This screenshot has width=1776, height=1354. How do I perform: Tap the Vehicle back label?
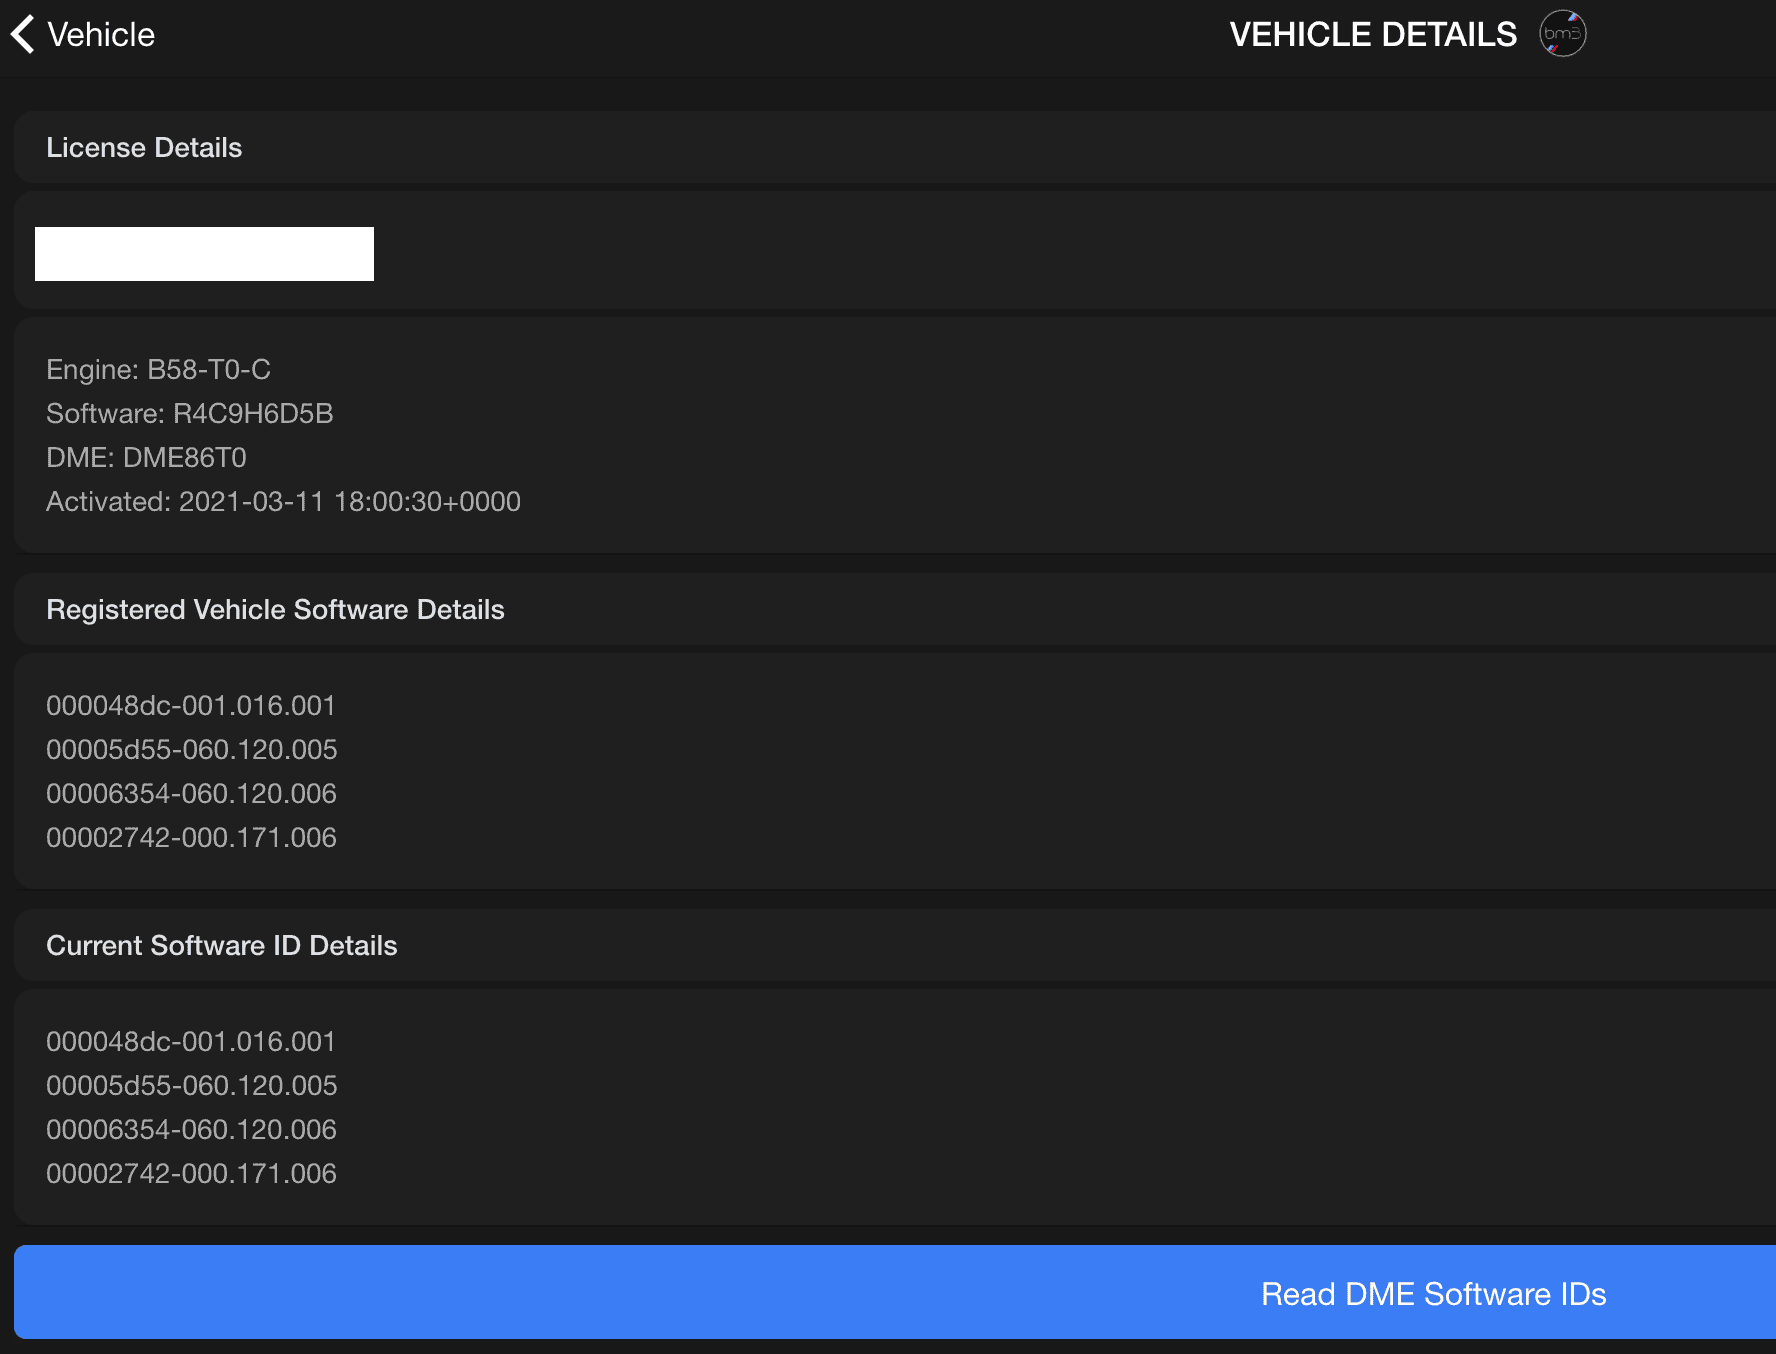(101, 35)
